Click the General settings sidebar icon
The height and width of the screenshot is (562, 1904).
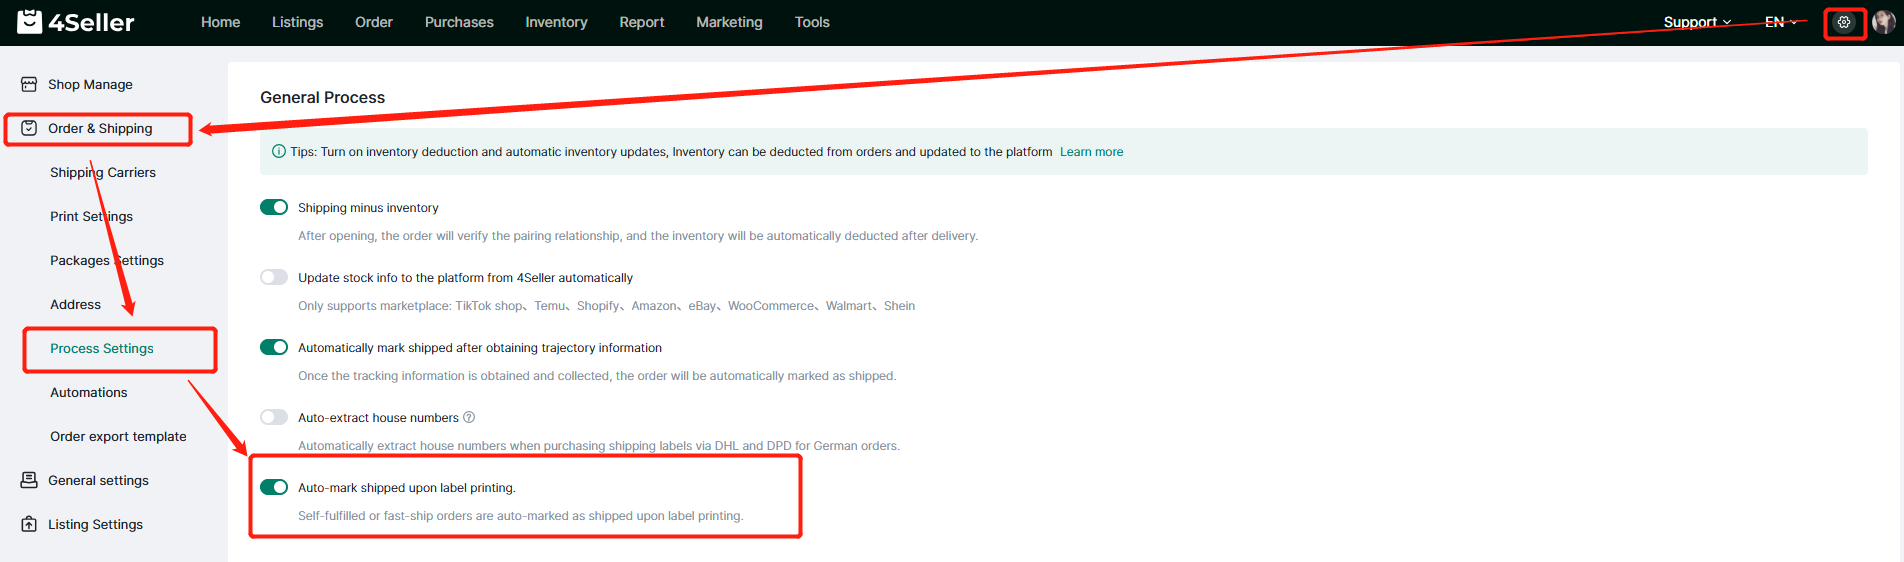click(x=29, y=481)
